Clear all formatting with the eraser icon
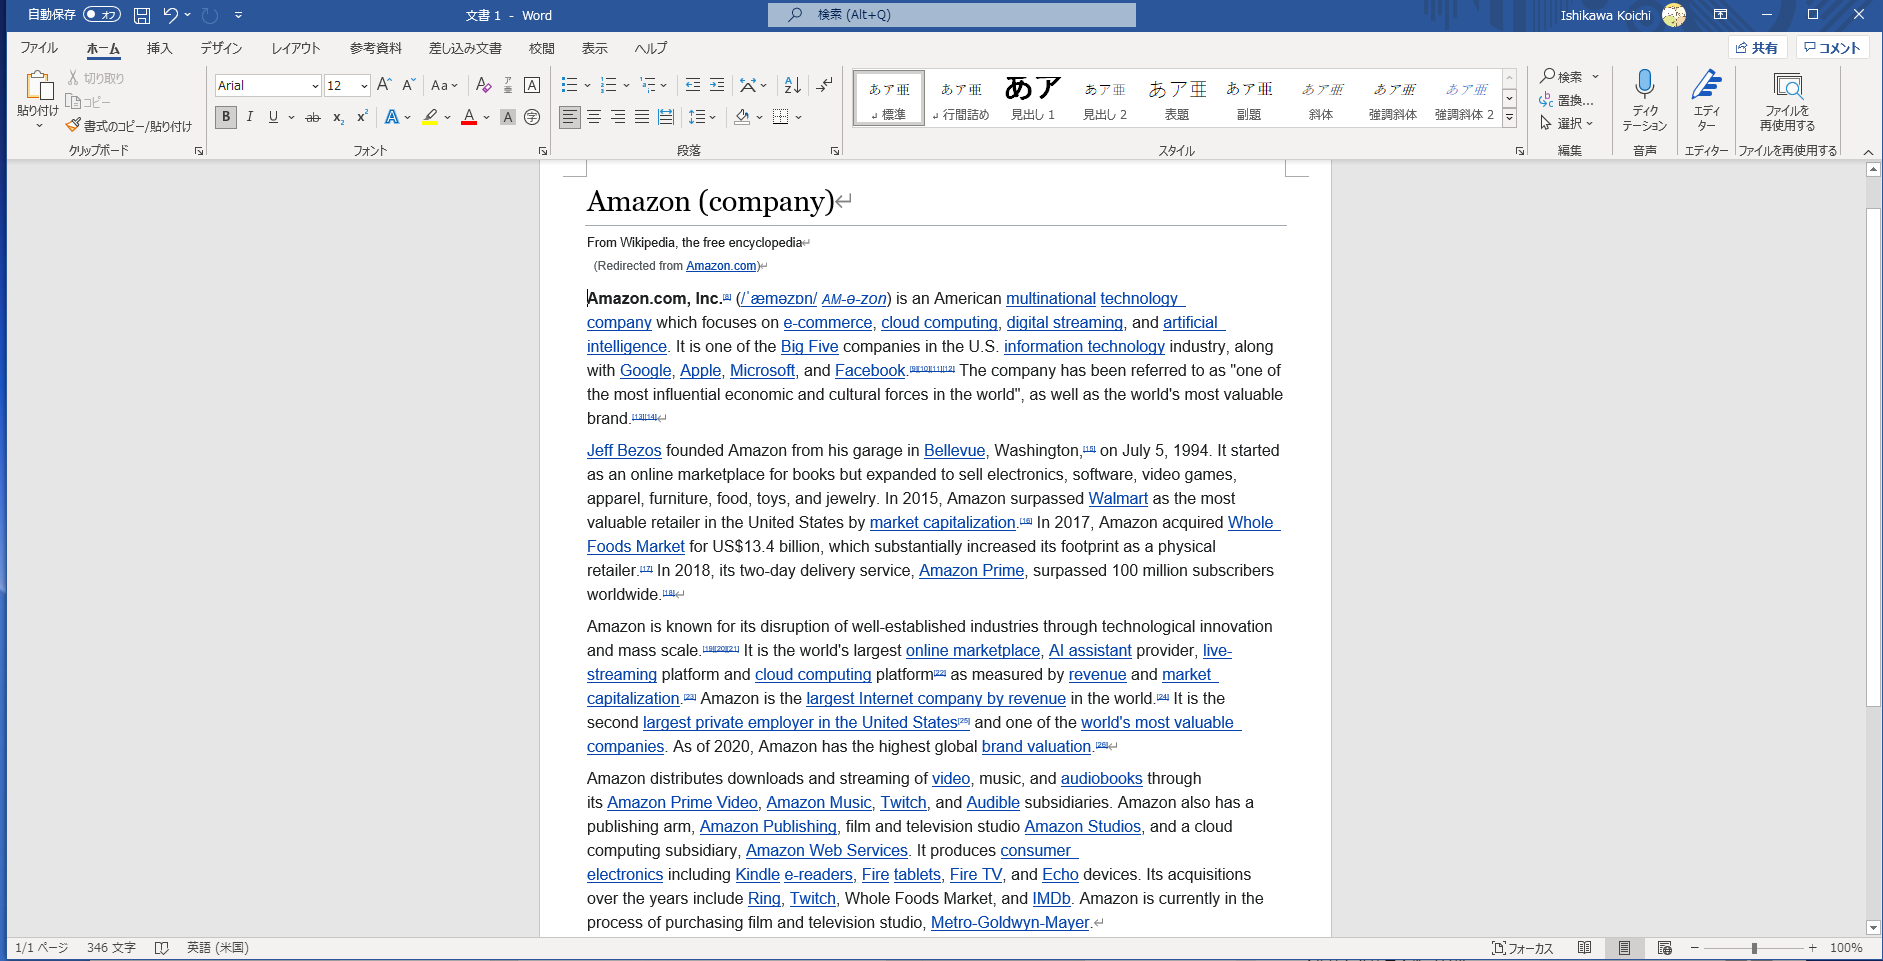This screenshot has width=1883, height=961. pos(483,85)
